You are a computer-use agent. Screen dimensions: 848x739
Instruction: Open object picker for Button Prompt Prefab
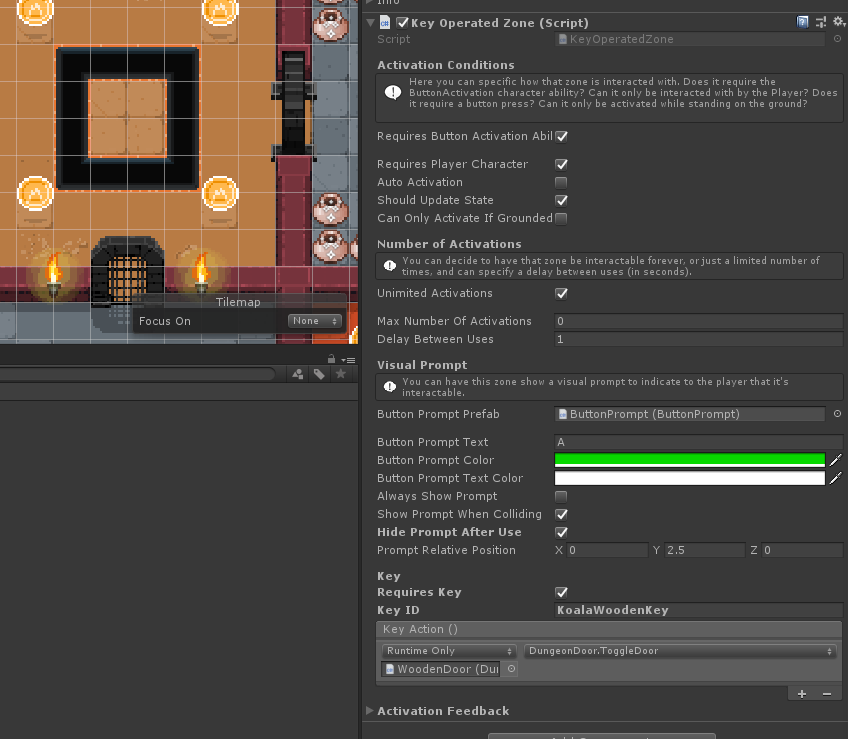[x=837, y=414]
